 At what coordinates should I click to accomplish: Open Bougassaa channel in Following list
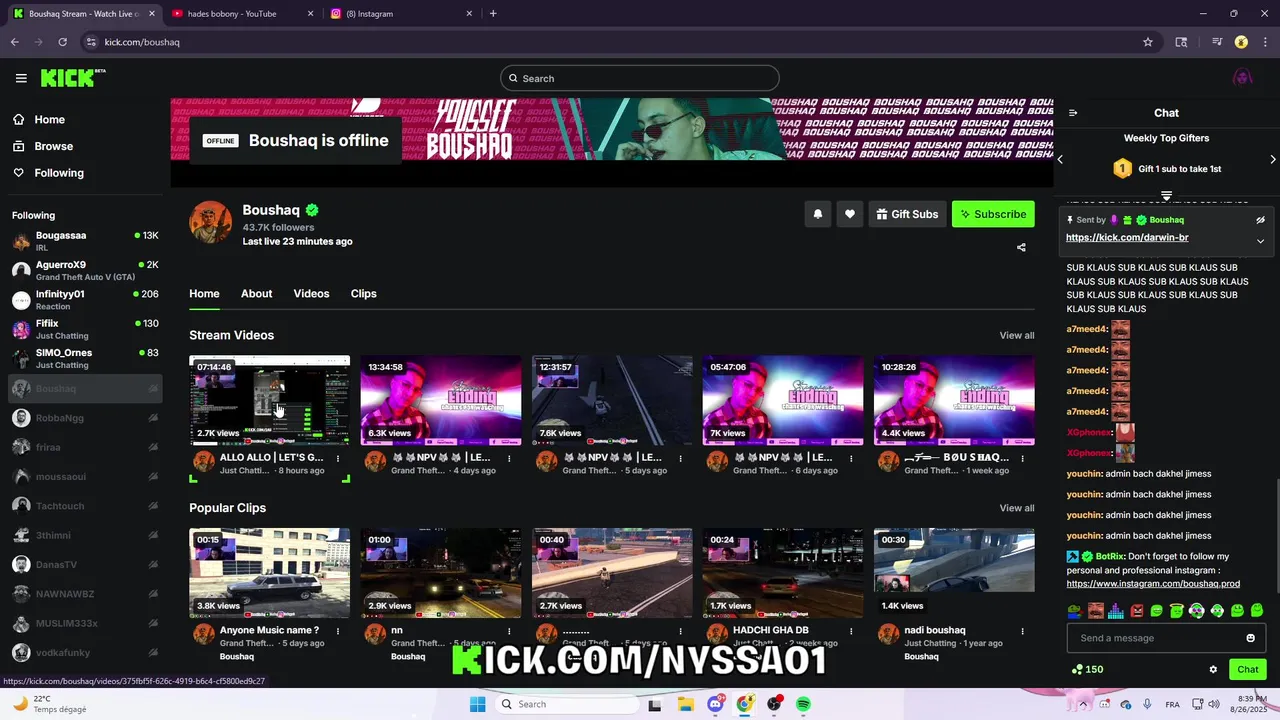85,241
